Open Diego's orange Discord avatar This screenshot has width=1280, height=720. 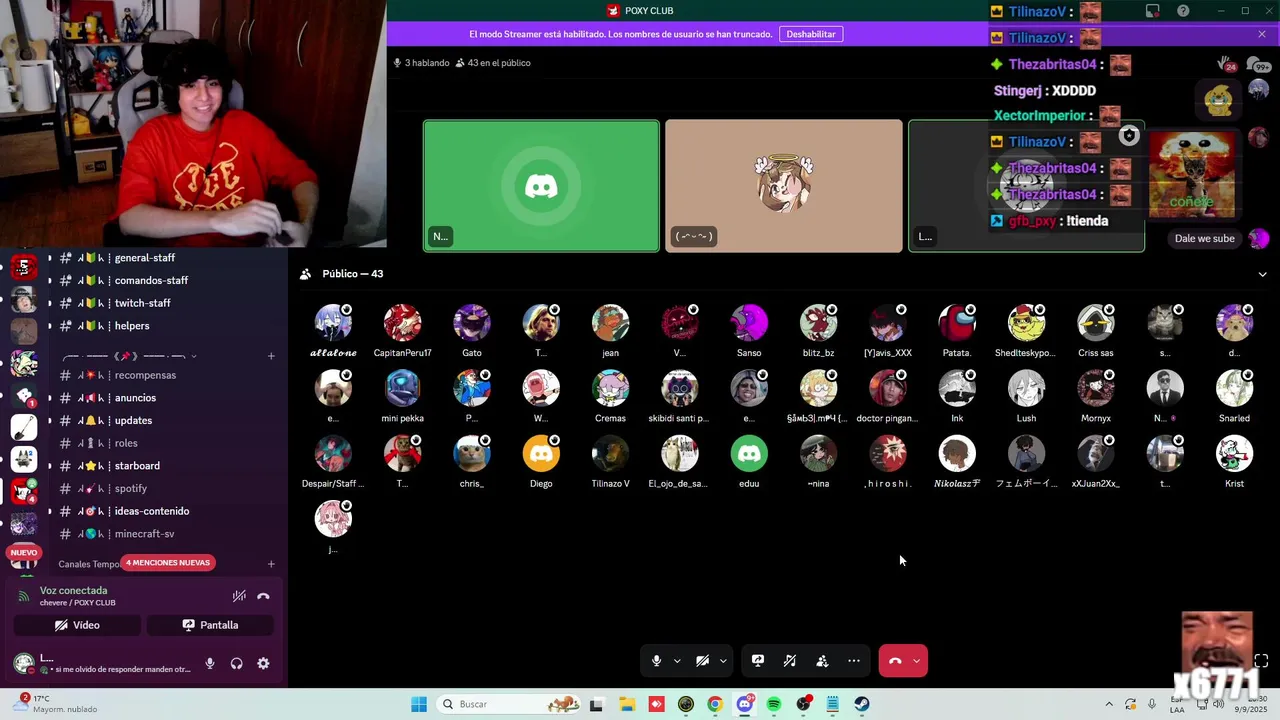[541, 454]
